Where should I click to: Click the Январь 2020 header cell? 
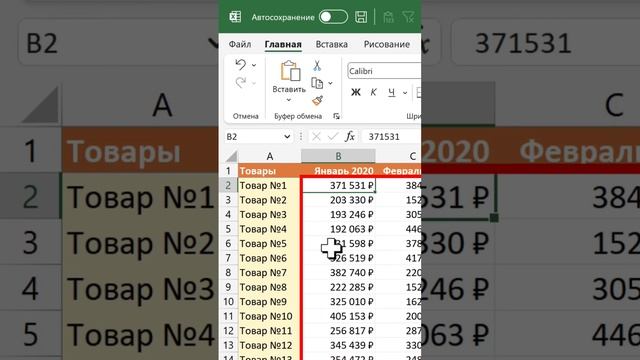[x=338, y=171]
